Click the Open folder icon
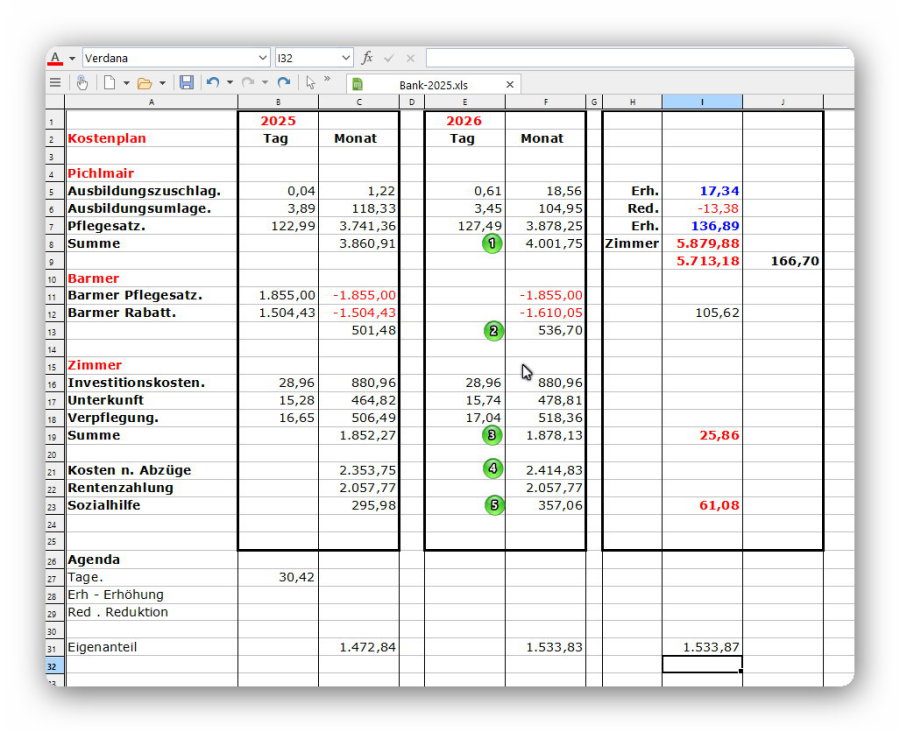This screenshot has width=900, height=732. [144, 83]
